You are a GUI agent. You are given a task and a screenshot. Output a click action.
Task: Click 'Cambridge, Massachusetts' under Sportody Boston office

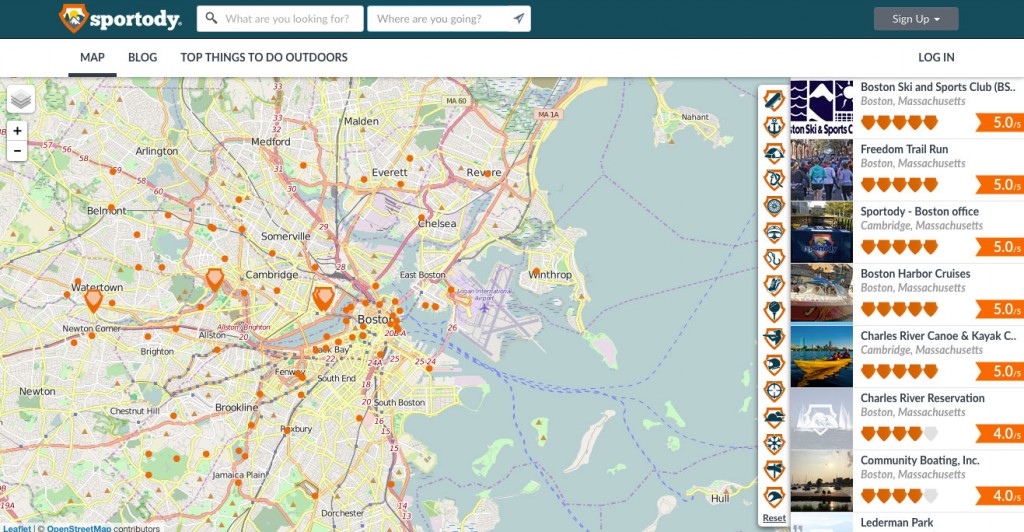921,226
